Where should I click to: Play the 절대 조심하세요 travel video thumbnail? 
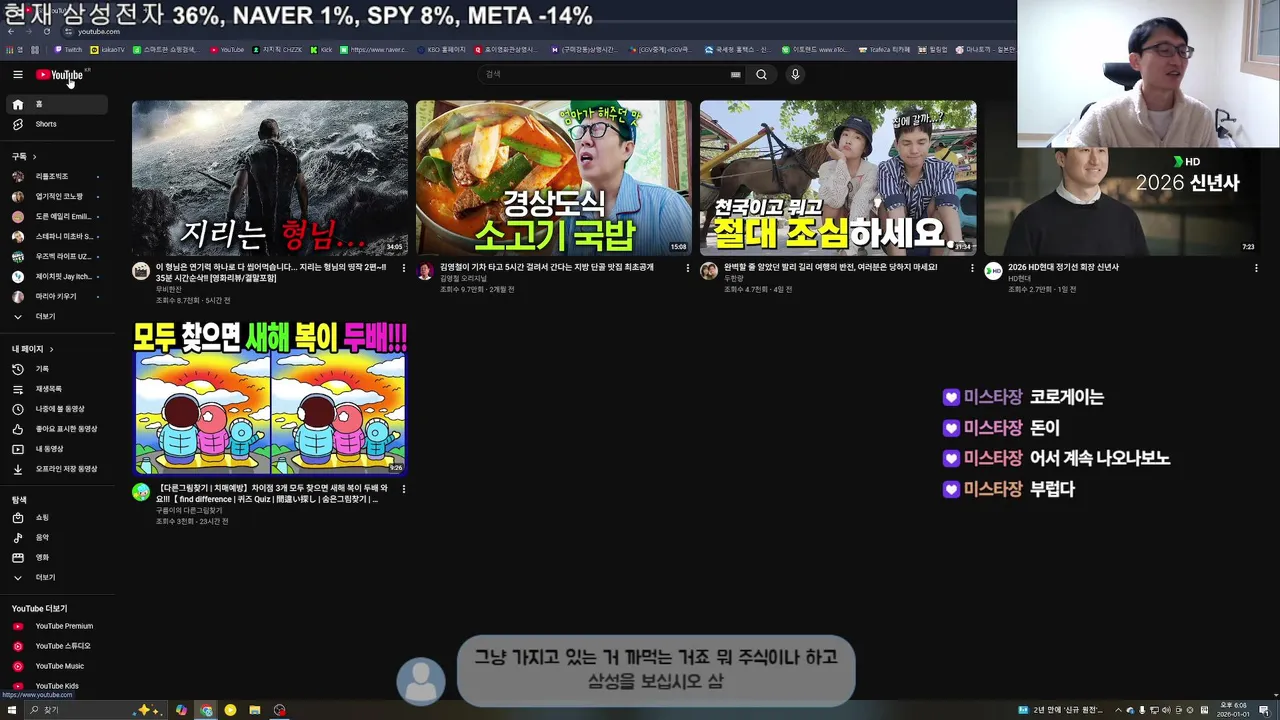click(x=838, y=178)
